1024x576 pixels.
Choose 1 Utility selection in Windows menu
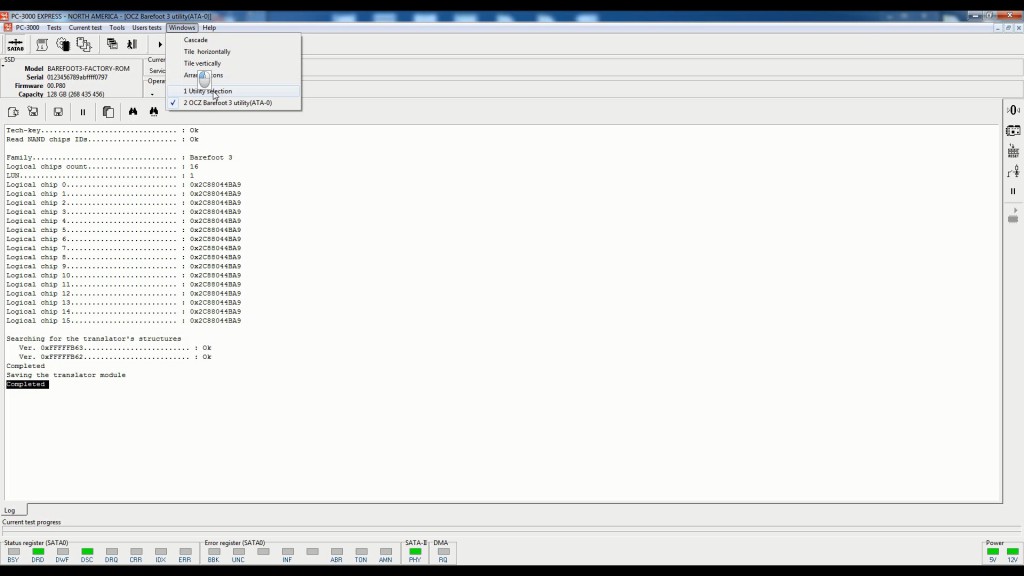(208, 90)
